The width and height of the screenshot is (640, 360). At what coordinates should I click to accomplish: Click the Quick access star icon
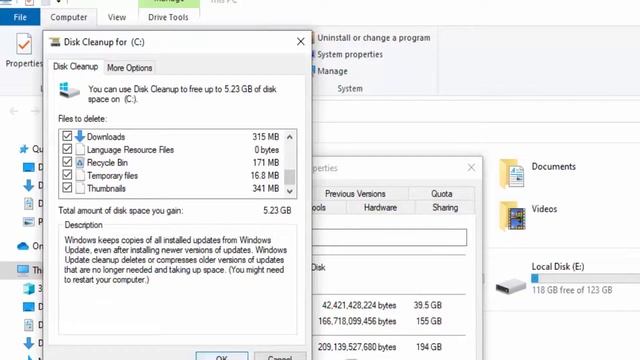pos(24,149)
